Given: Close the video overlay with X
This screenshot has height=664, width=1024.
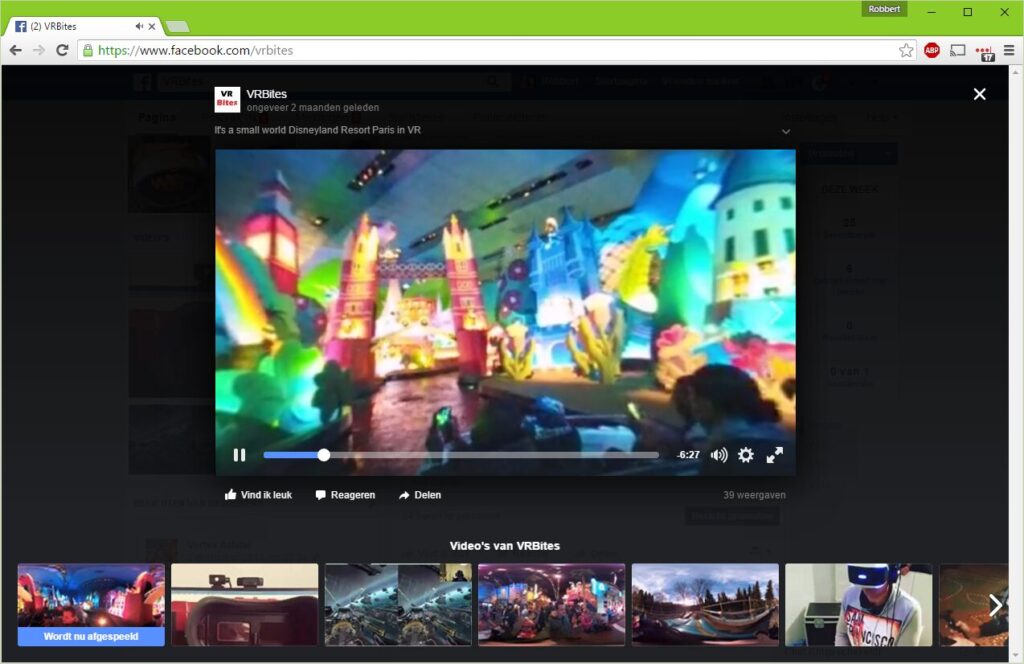Looking at the screenshot, I should pos(980,94).
